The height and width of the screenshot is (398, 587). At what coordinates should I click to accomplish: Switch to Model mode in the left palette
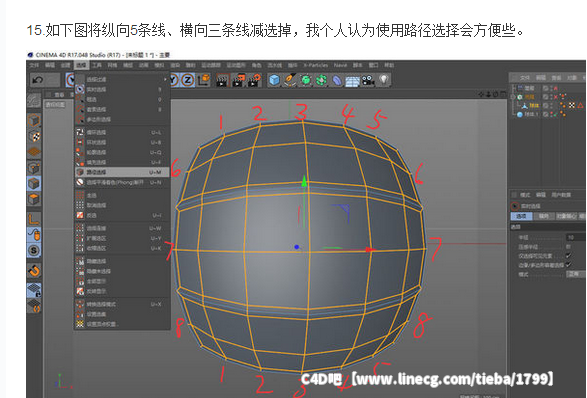pyautogui.click(x=34, y=121)
